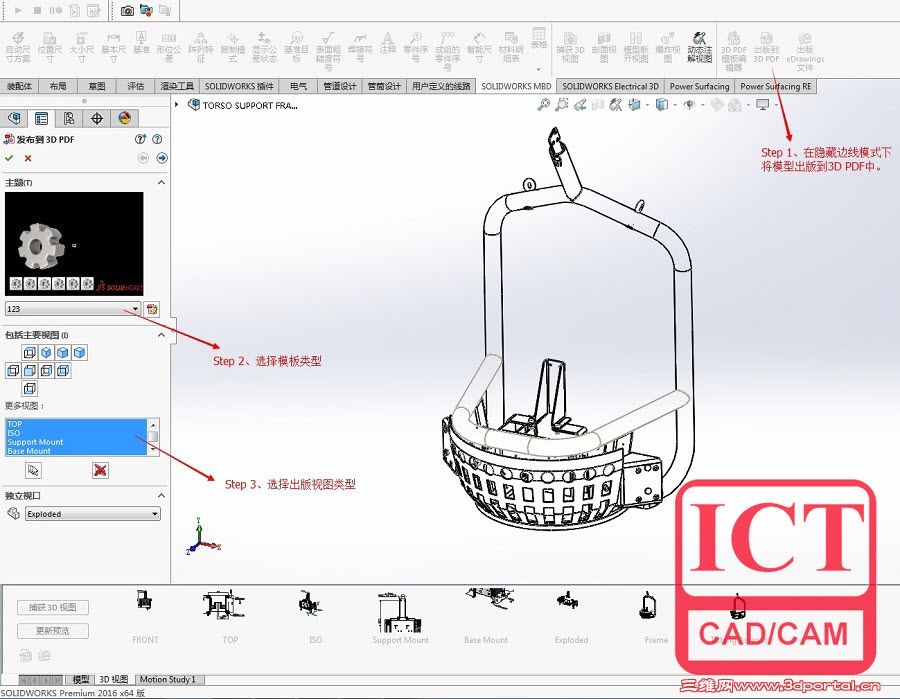Click 捕获3D视图 capture 3D view tool
Screen dimensions: 900x699
pos(570,48)
